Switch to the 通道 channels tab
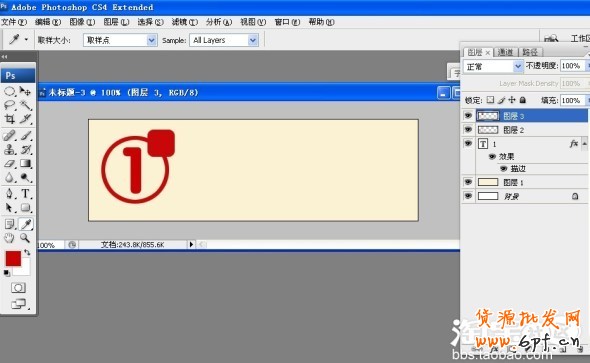The width and height of the screenshot is (590, 363). pos(505,52)
